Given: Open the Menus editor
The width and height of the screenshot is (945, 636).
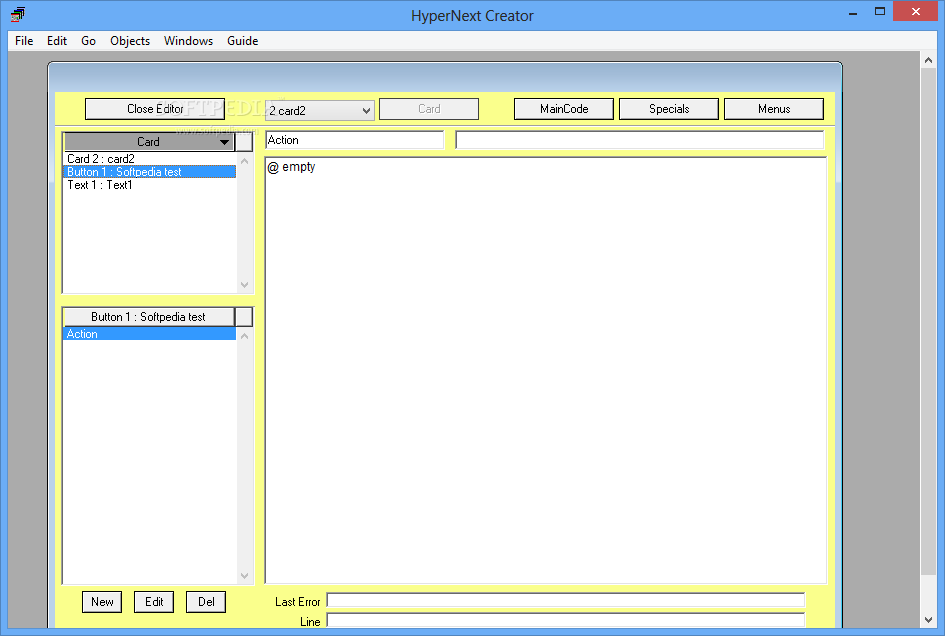Looking at the screenshot, I should point(774,109).
